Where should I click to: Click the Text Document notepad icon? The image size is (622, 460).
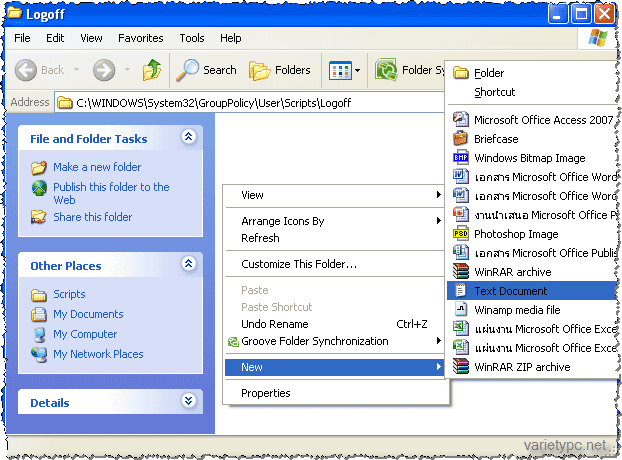[x=460, y=291]
